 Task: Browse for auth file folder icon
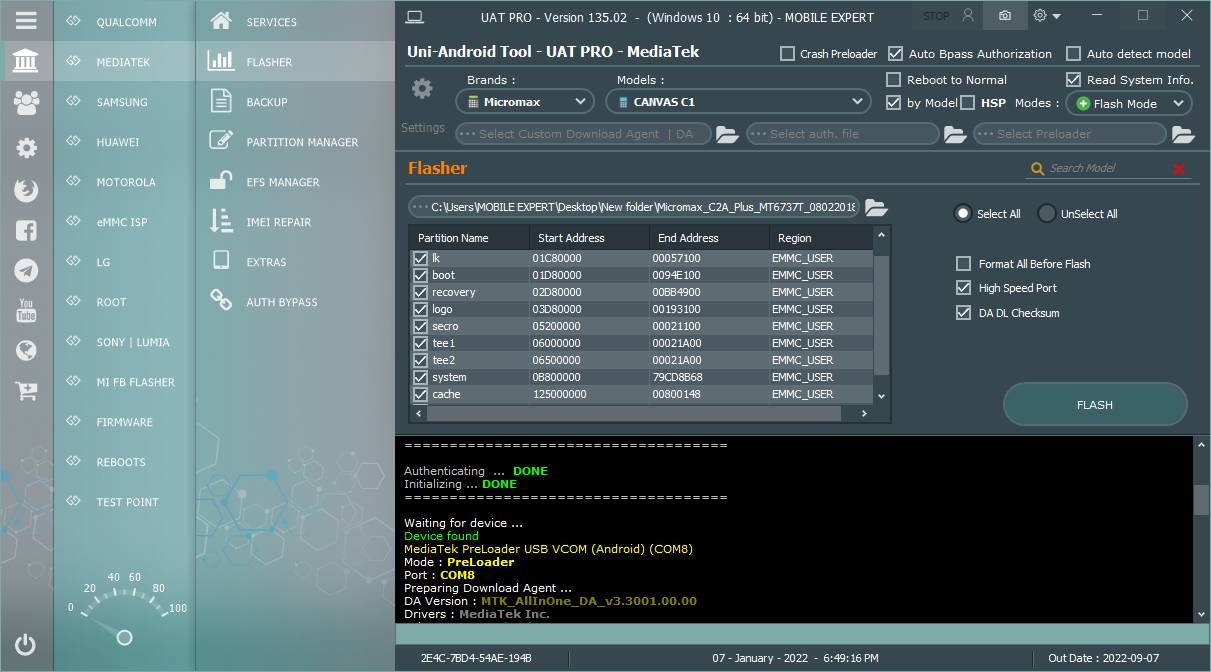point(955,134)
